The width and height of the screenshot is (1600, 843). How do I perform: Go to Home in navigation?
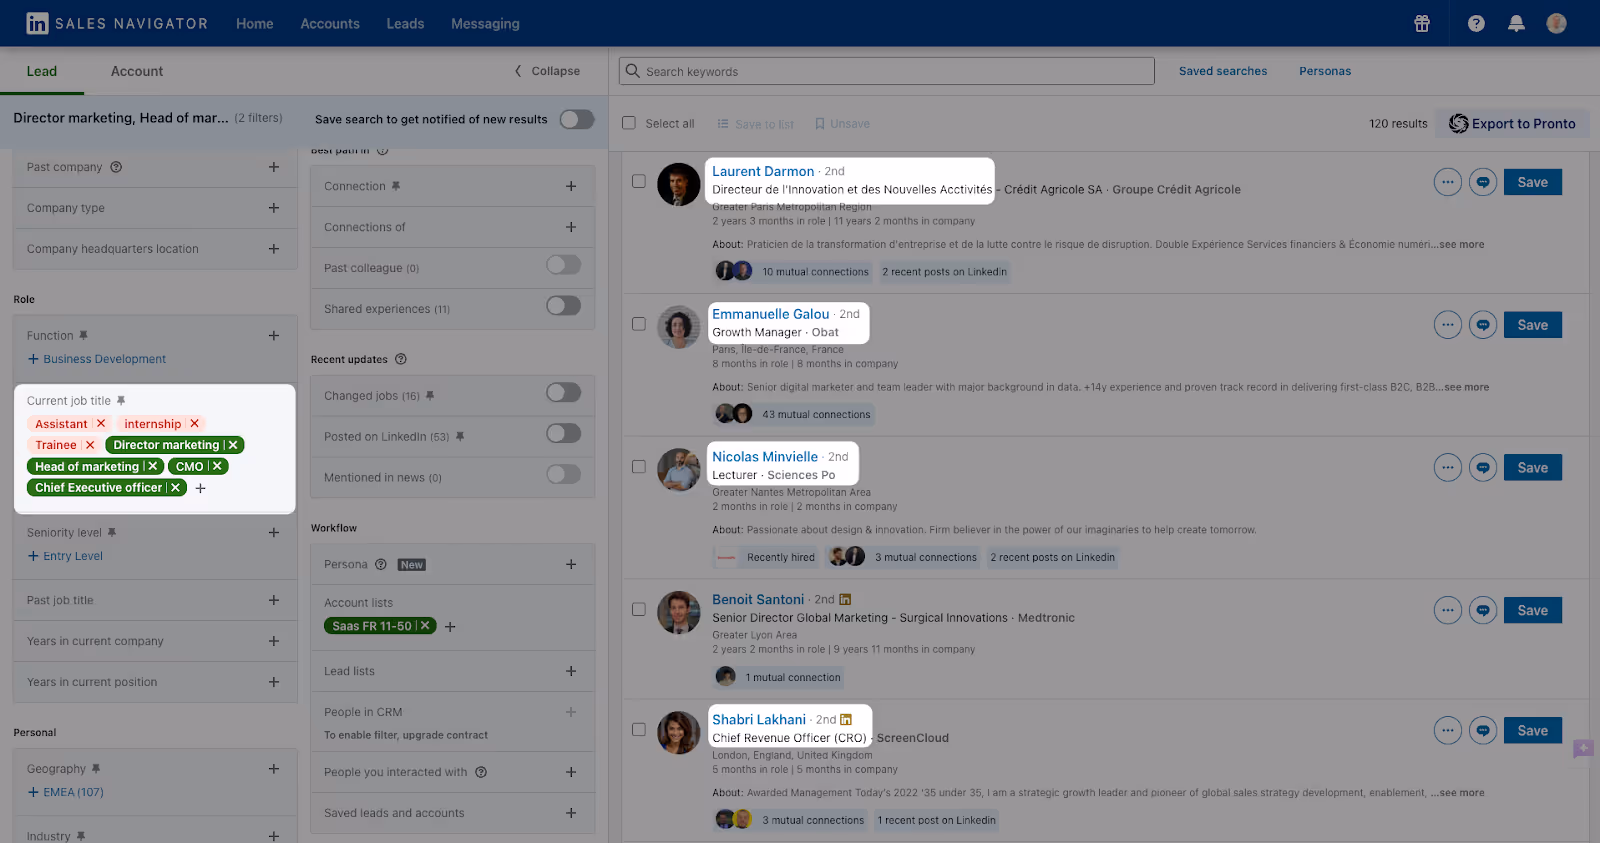coord(255,24)
